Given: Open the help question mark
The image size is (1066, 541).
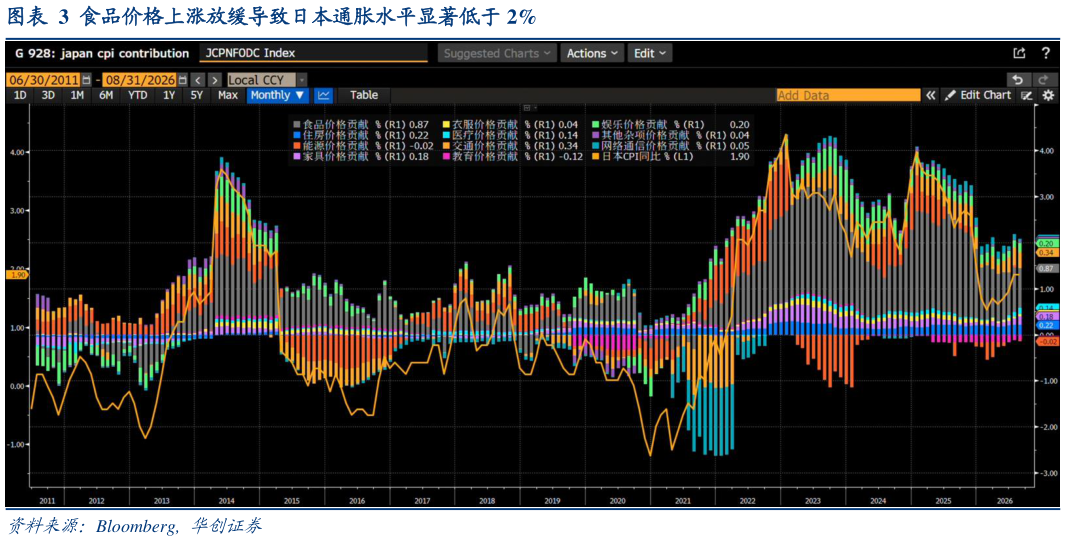Looking at the screenshot, I should click(1046, 53).
